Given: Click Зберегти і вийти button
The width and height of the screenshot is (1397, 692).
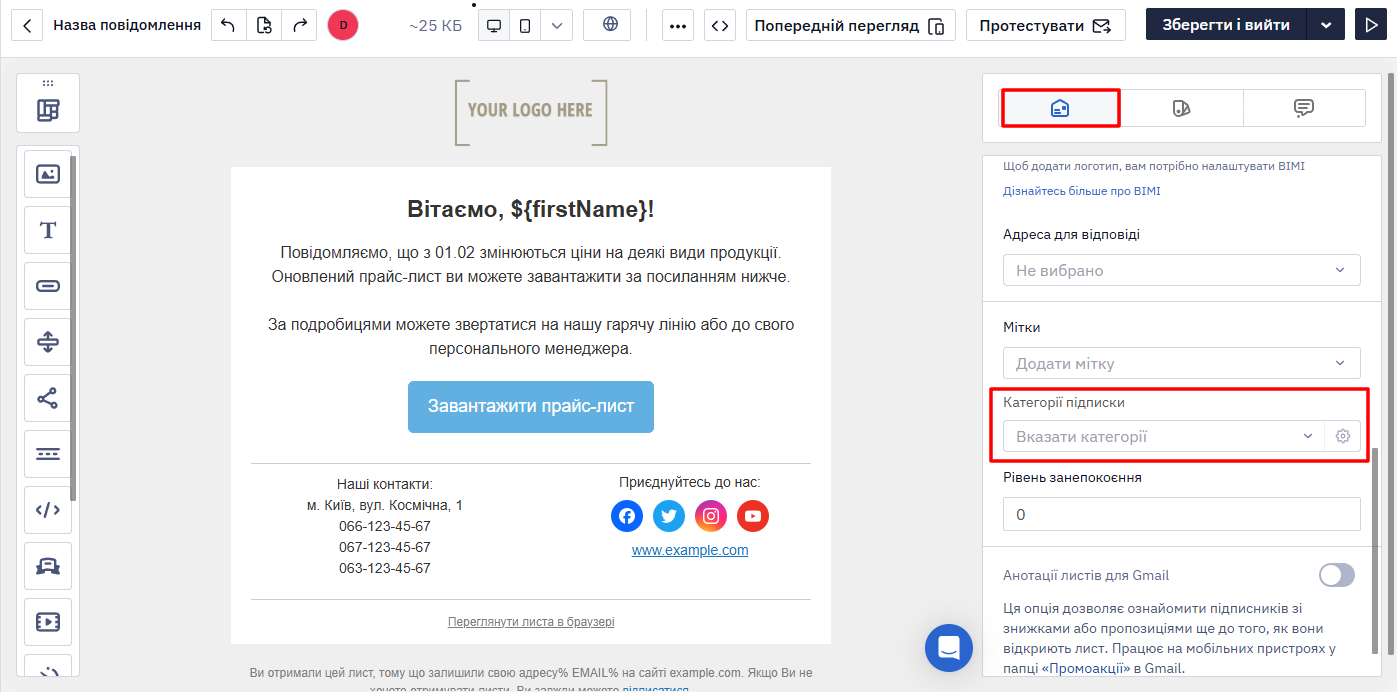Looking at the screenshot, I should click(1226, 25).
